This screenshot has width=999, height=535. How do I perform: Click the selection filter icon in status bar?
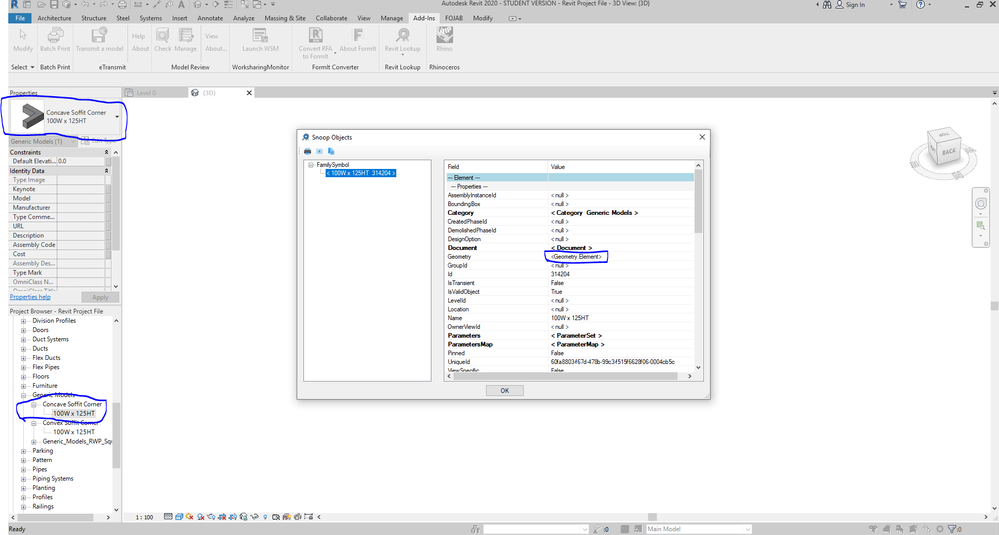click(x=954, y=529)
